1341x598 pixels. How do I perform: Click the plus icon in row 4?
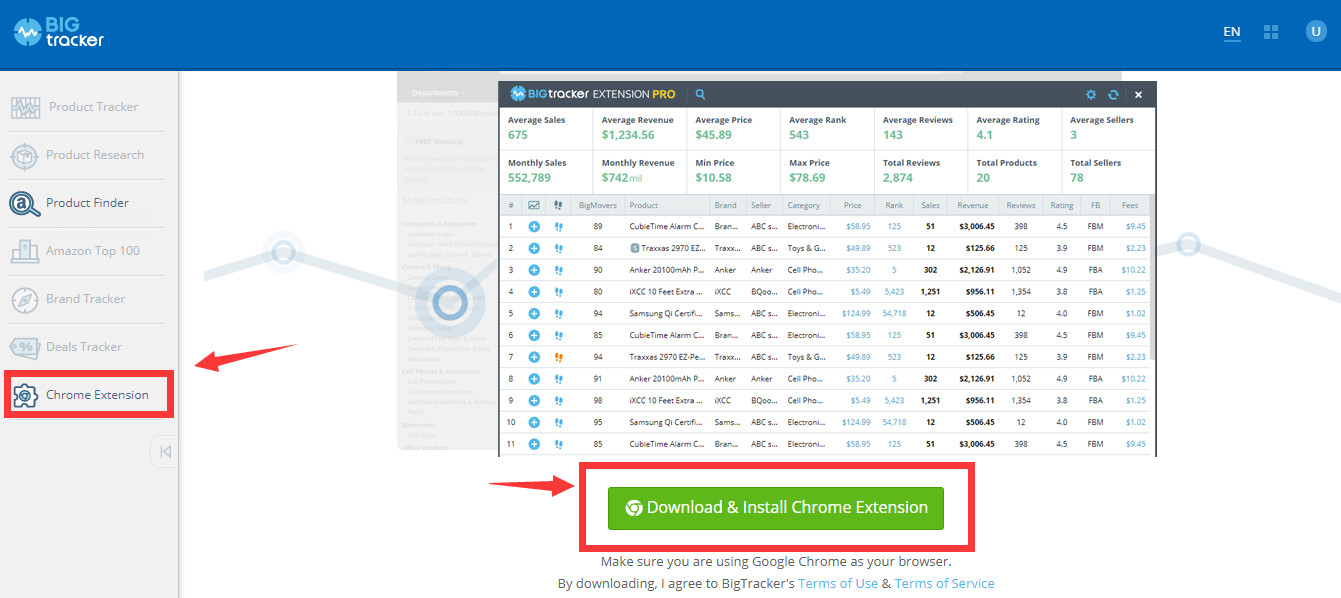tap(534, 292)
